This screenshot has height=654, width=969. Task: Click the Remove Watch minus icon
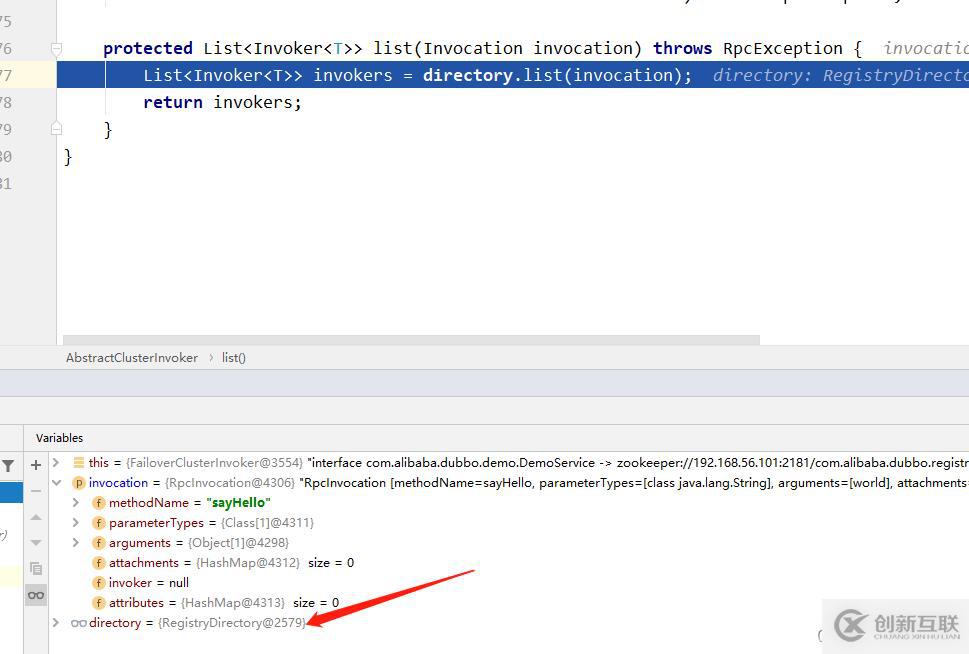(x=36, y=490)
